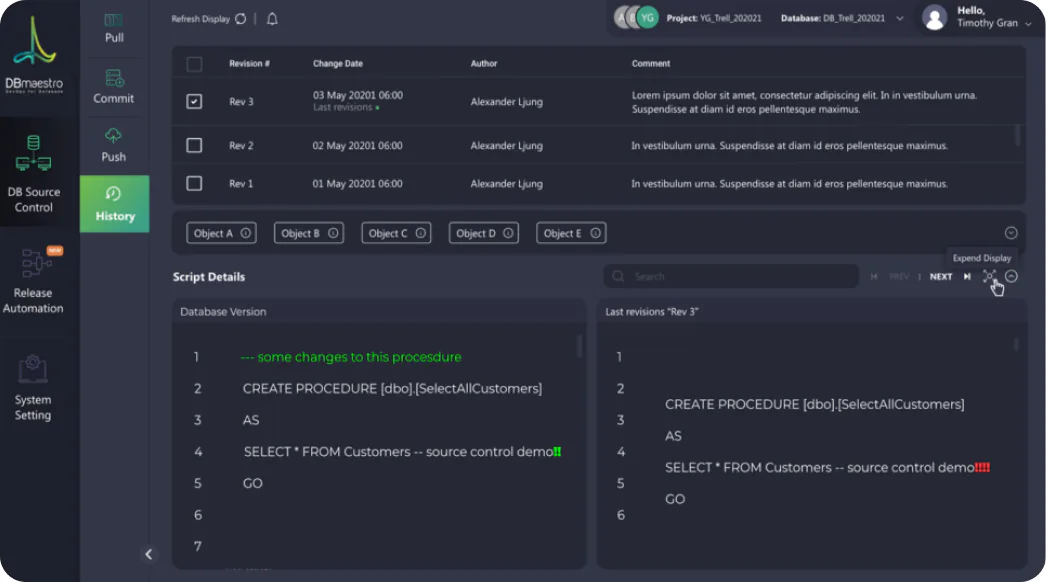
Task: Jump to last difference icon
Action: [x=967, y=276]
